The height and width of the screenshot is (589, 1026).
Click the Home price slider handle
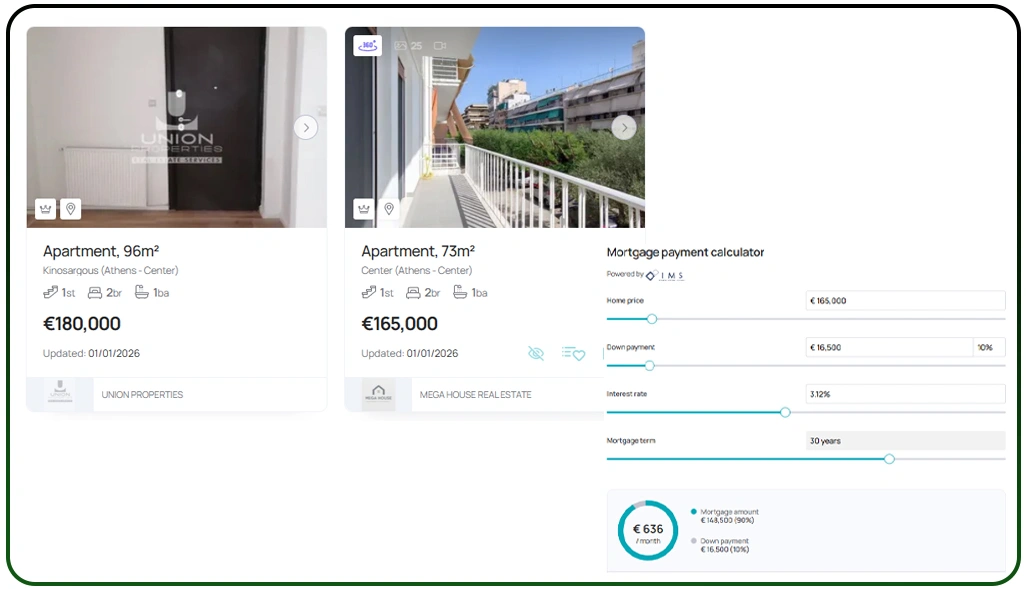click(x=652, y=319)
